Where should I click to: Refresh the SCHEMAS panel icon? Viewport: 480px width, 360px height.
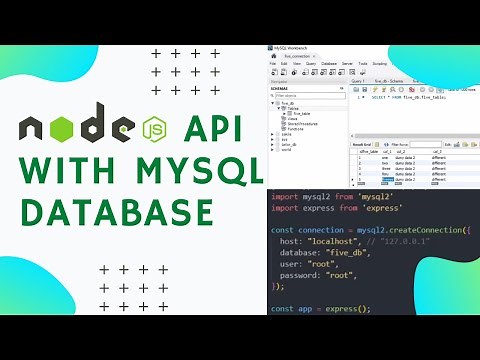click(x=342, y=88)
